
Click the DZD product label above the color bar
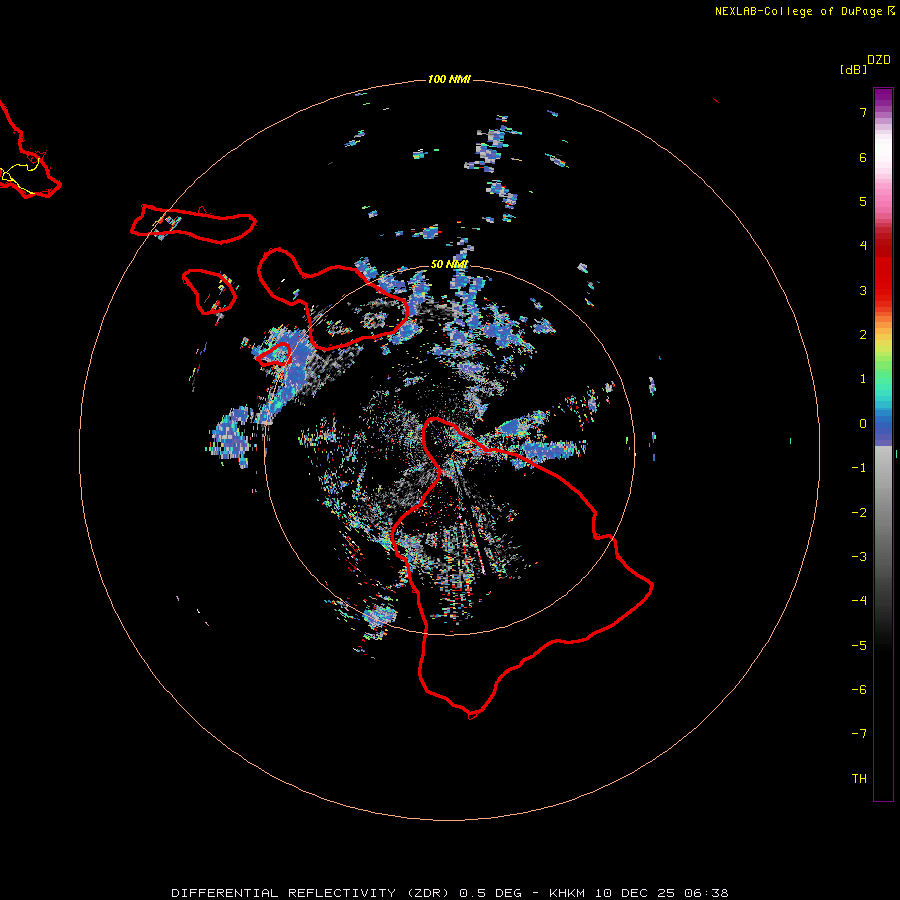coord(879,60)
